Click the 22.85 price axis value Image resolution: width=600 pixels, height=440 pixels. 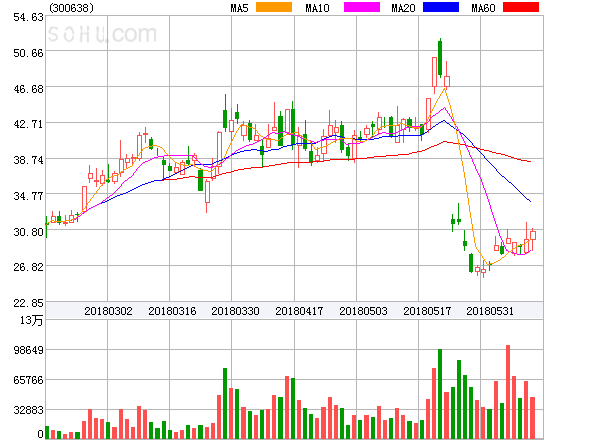point(28,303)
